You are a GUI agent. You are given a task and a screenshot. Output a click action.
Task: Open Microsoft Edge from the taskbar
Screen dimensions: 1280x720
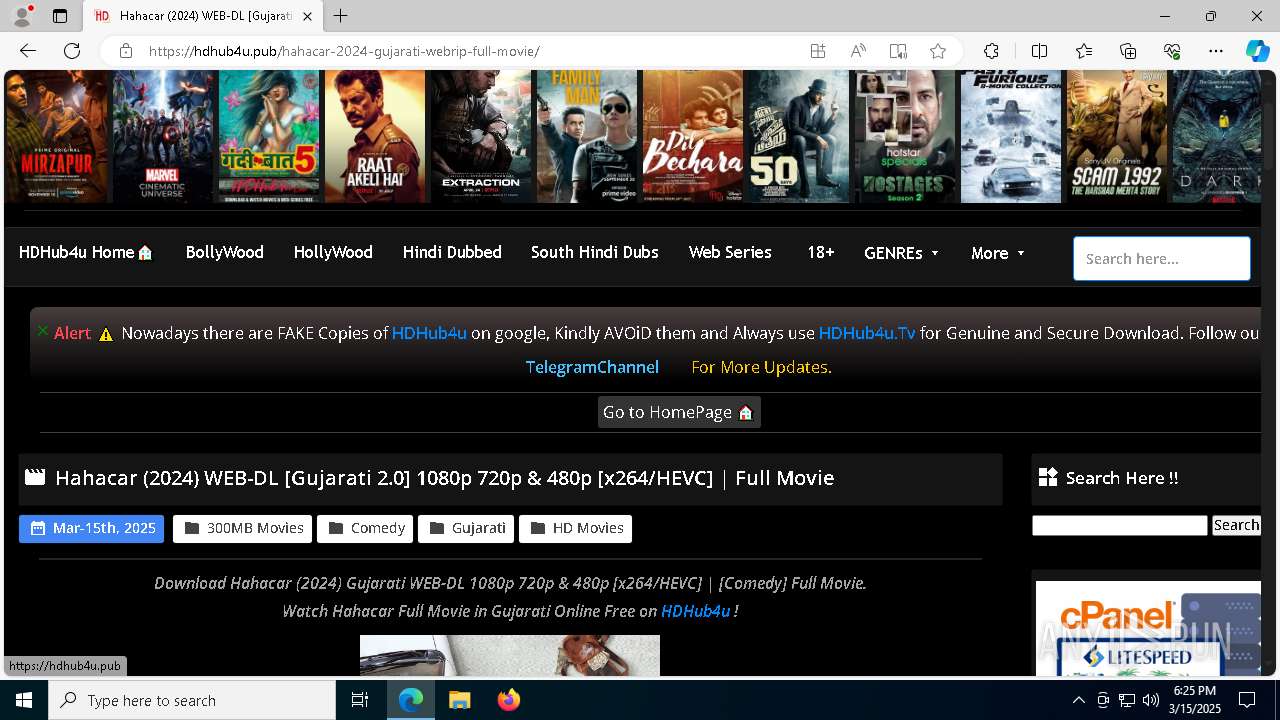point(411,700)
